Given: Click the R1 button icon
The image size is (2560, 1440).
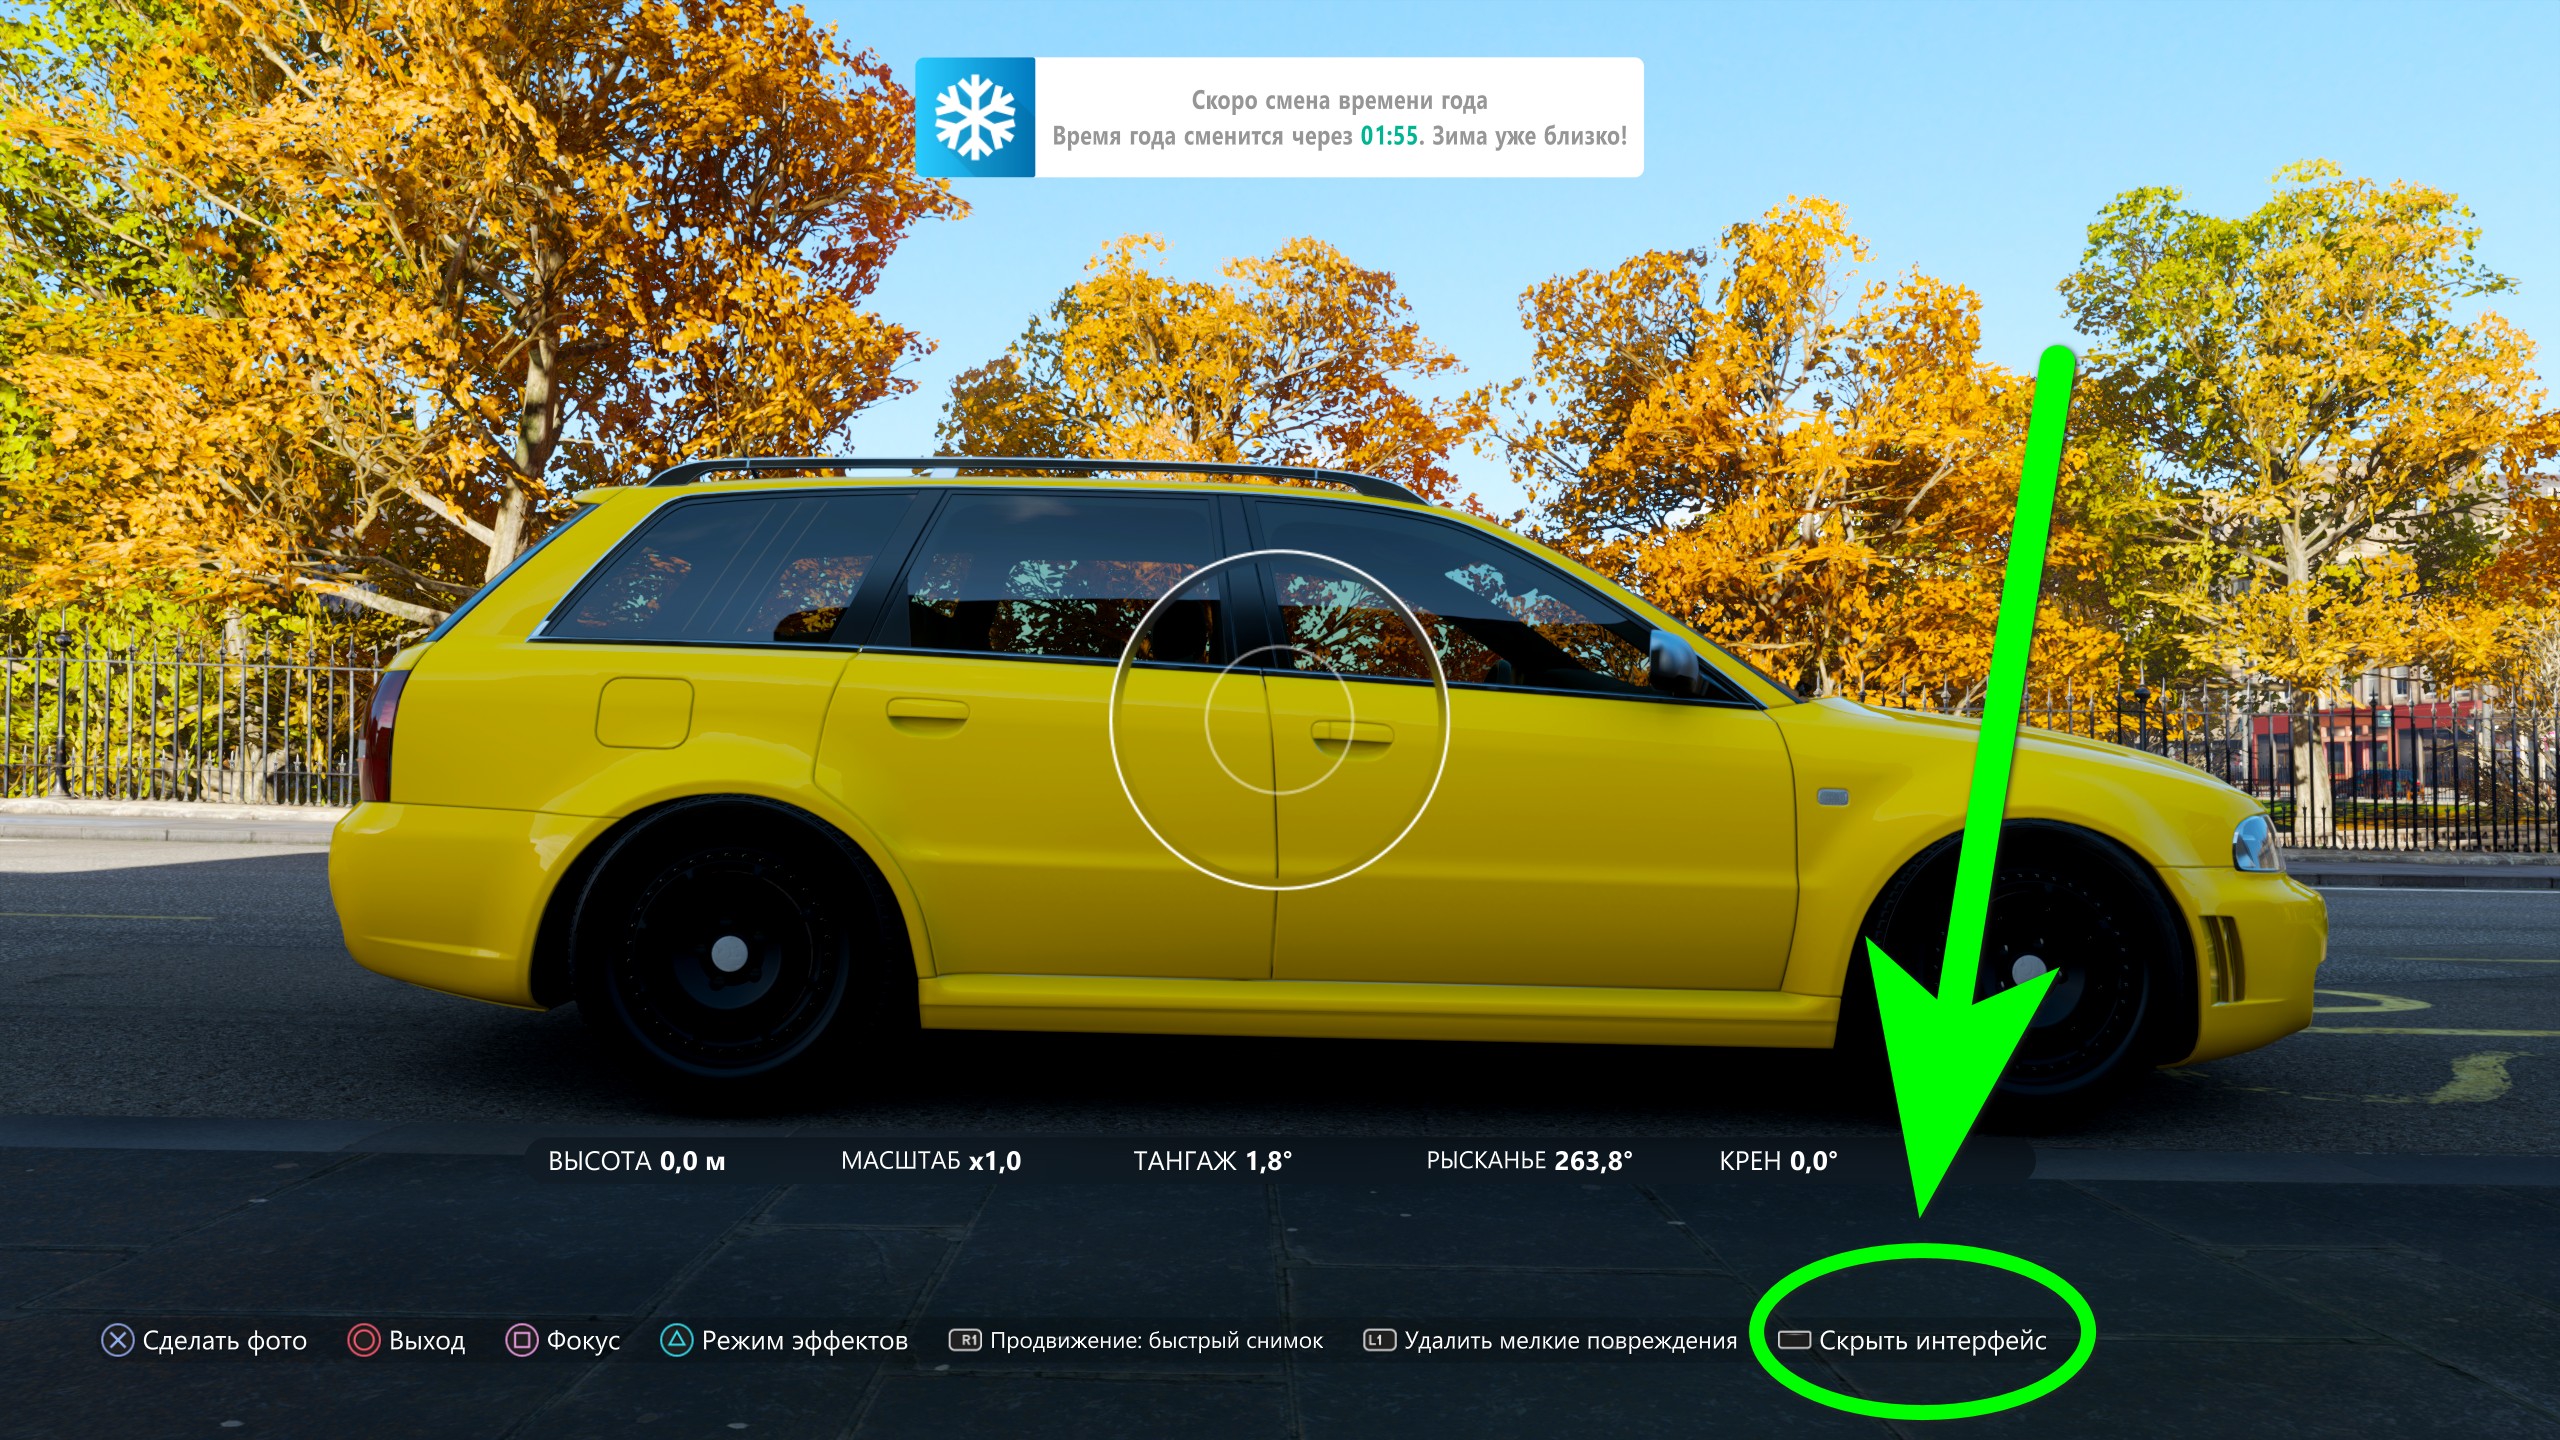Looking at the screenshot, I should [x=965, y=1341].
